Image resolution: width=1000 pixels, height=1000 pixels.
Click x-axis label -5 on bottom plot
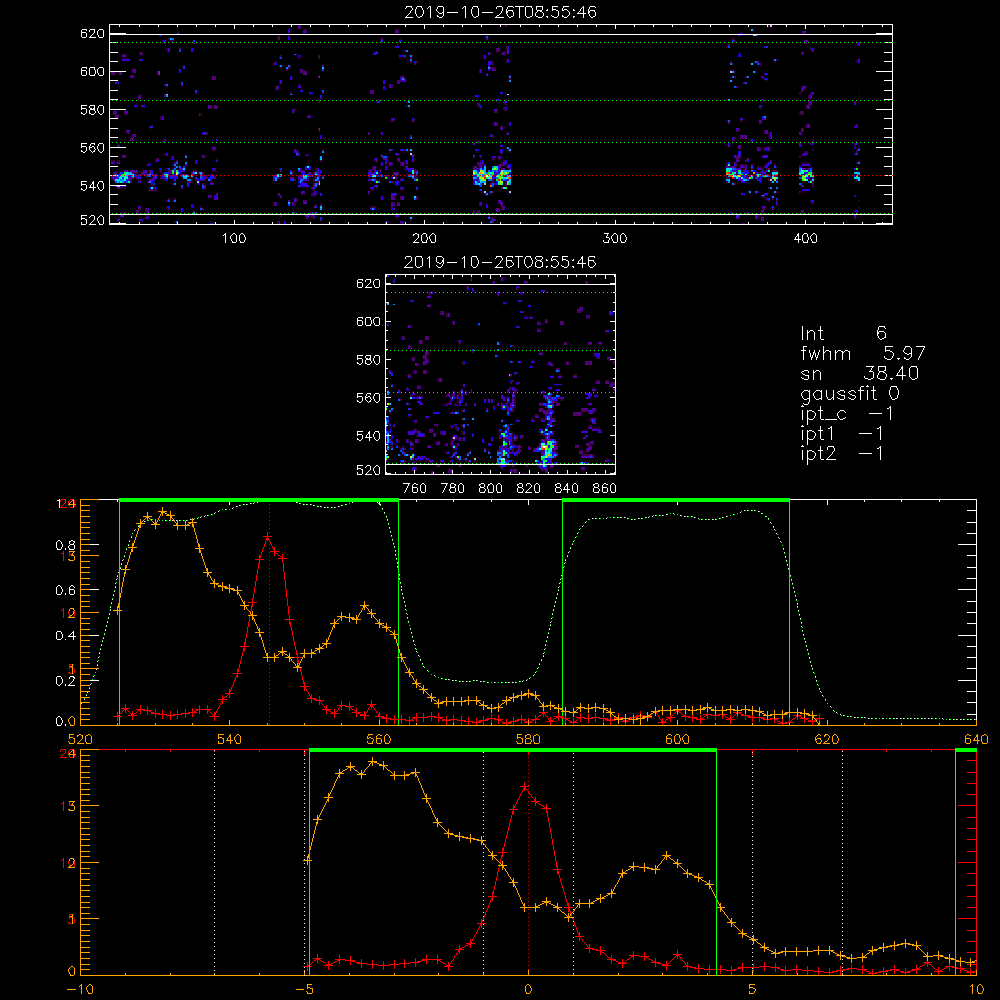click(304, 990)
